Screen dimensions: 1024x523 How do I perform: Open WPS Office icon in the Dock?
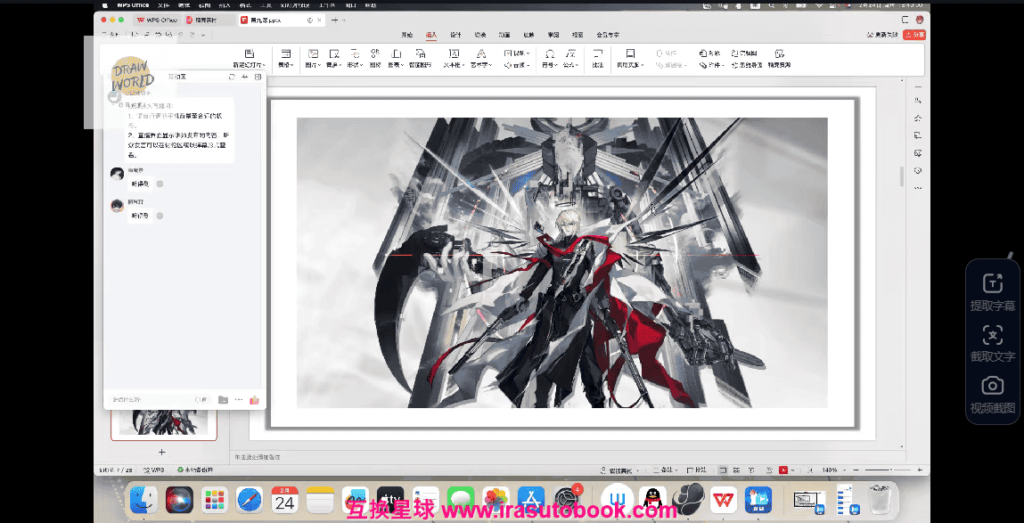(x=723, y=501)
